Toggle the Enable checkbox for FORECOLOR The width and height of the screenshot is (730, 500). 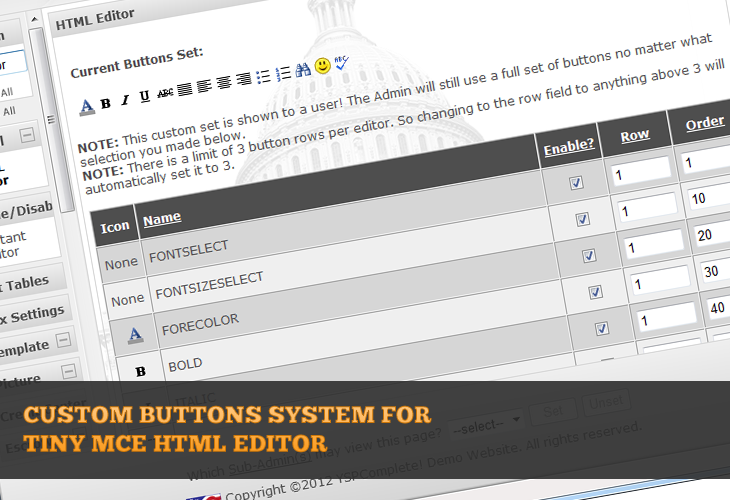[589, 256]
